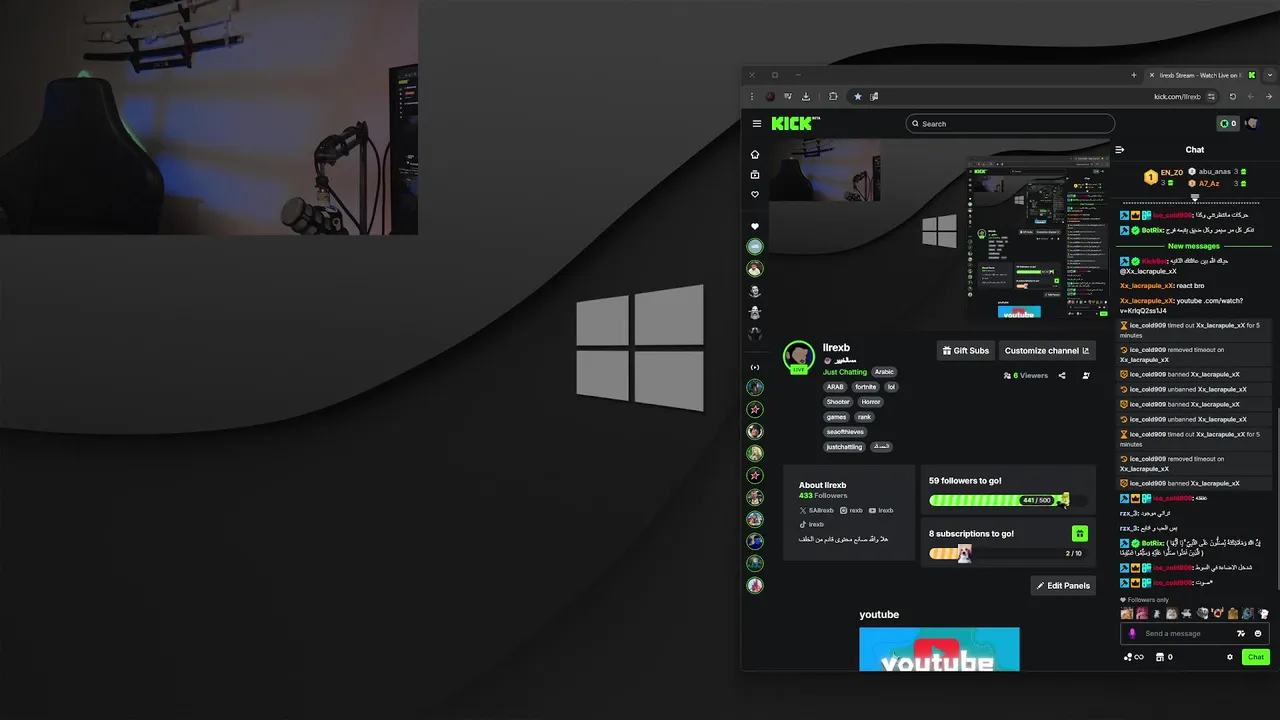
Task: Click the 6 Viewers count
Action: click(1025, 376)
